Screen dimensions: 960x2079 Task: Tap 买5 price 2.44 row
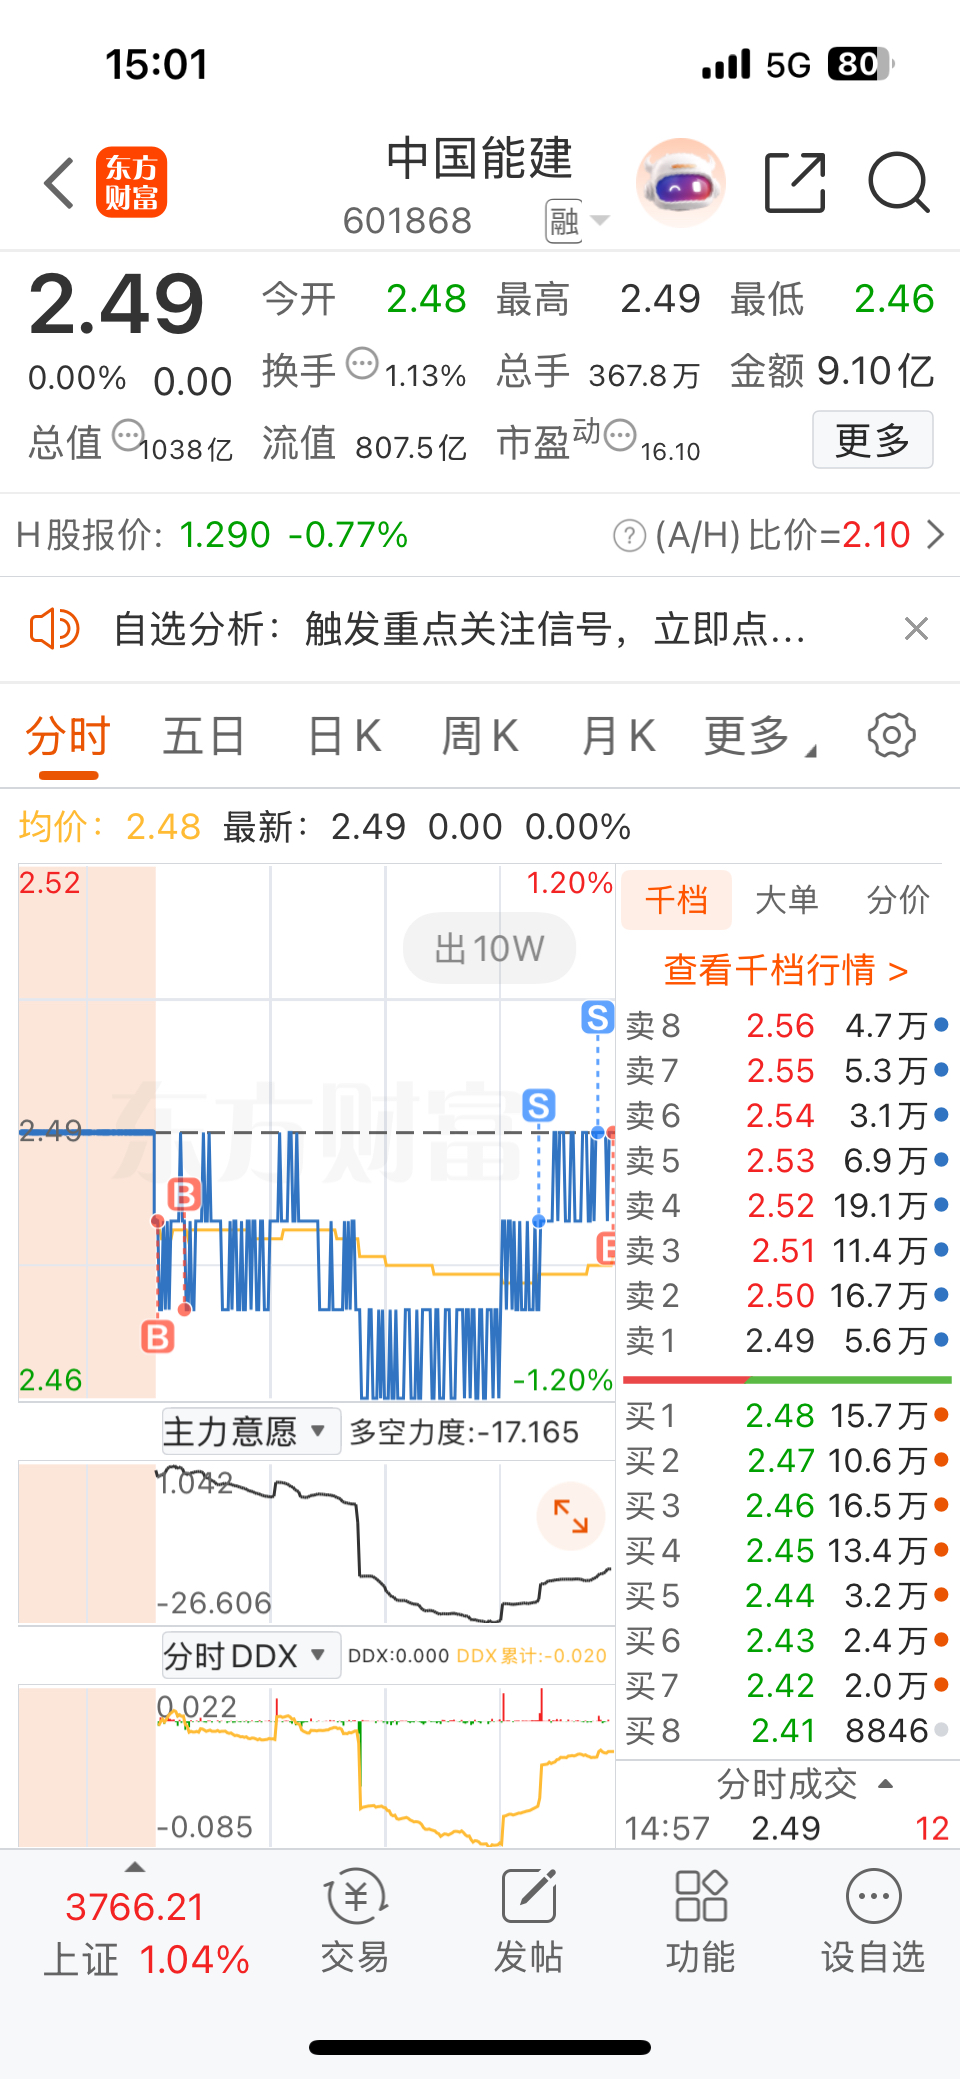click(x=787, y=1596)
